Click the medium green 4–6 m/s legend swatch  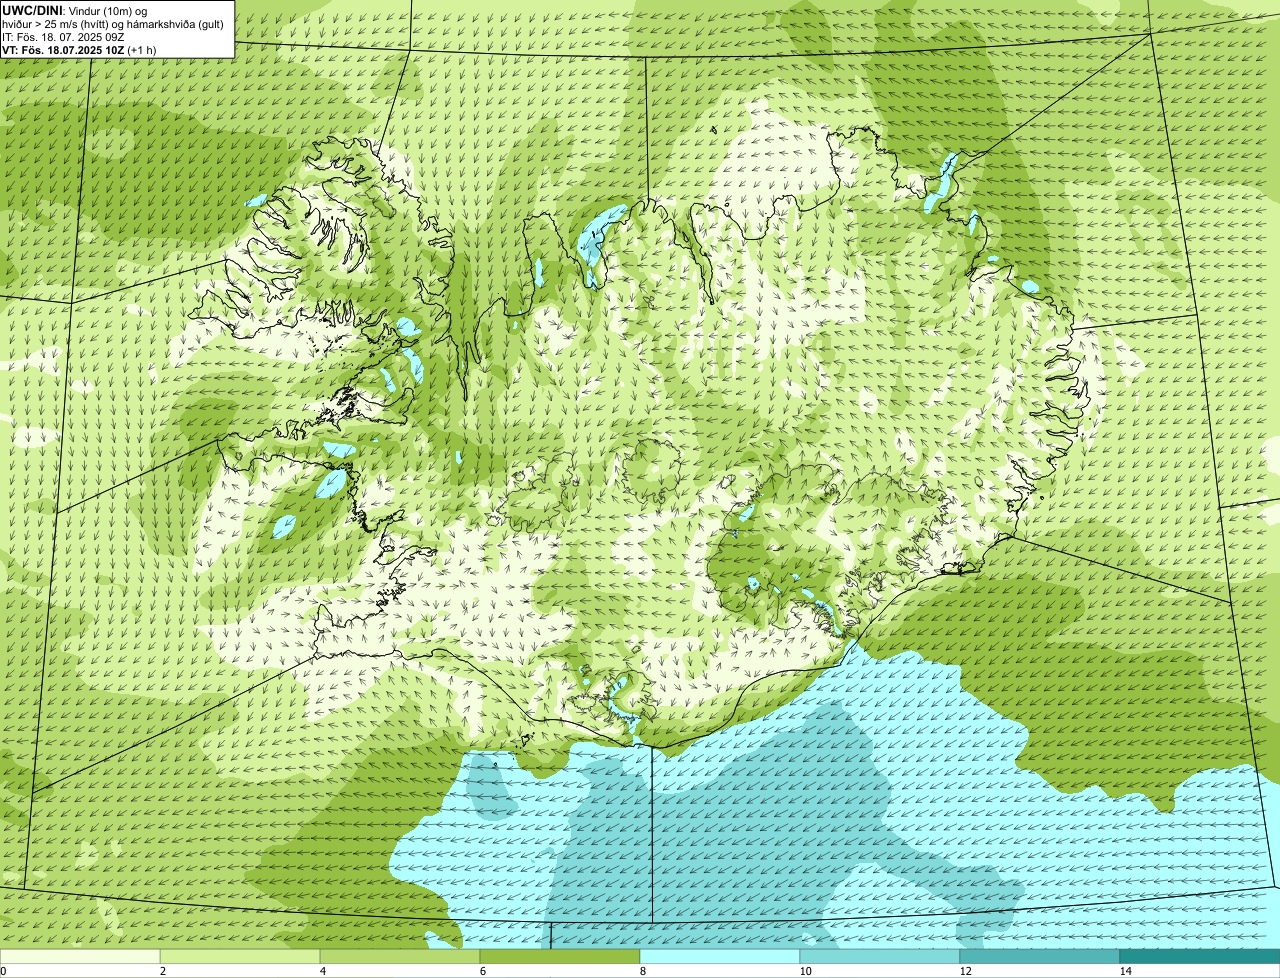click(x=400, y=956)
